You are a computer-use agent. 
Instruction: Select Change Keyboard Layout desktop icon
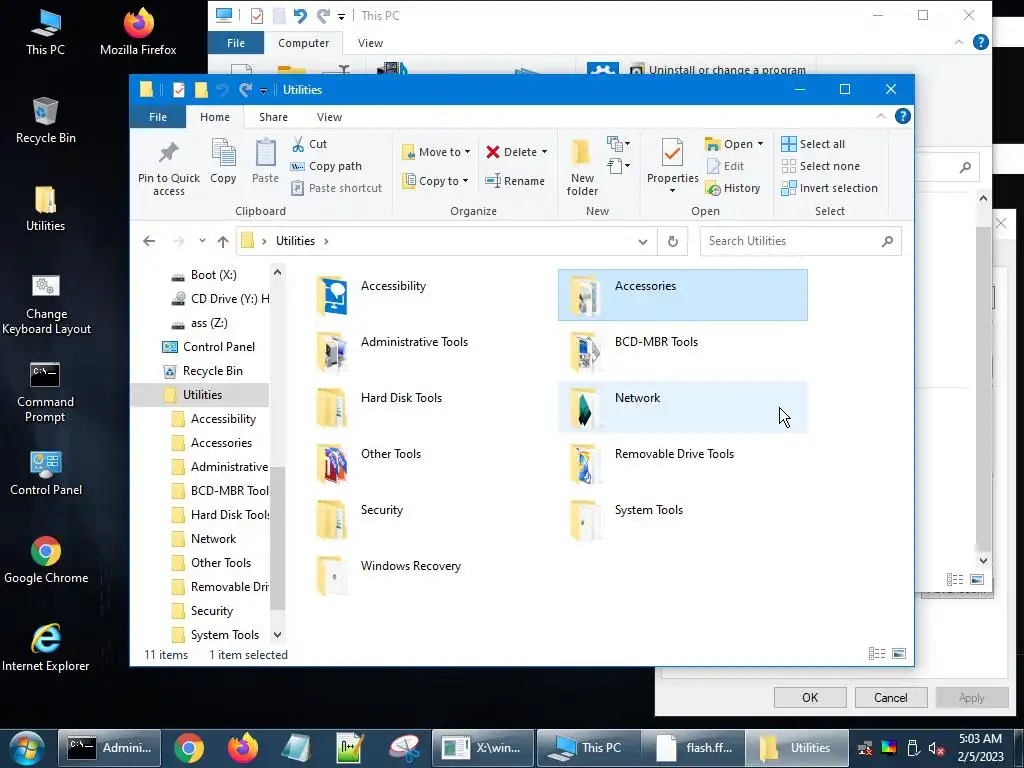[x=46, y=304]
